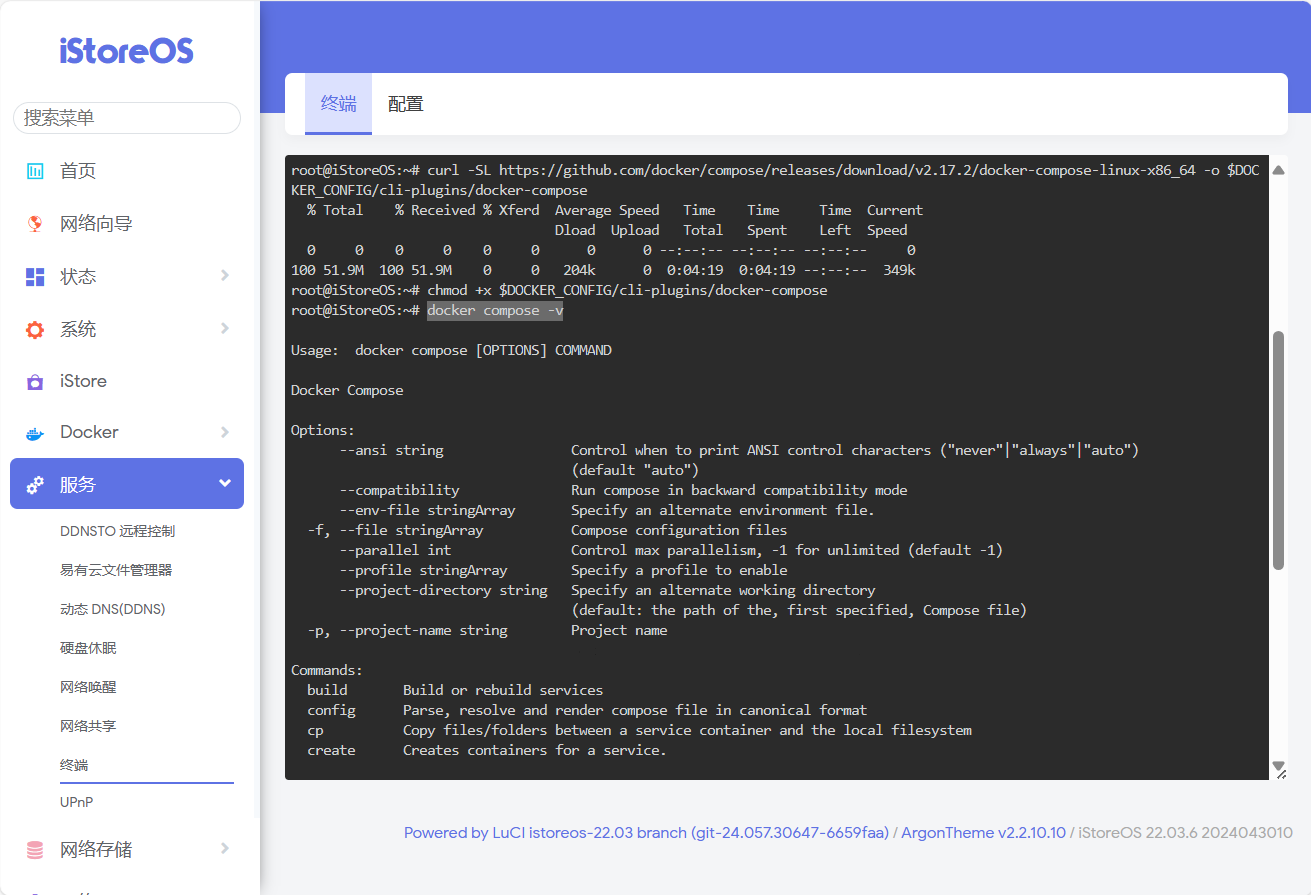
Task: Expand the Status (状态) menu chevron
Action: click(224, 276)
